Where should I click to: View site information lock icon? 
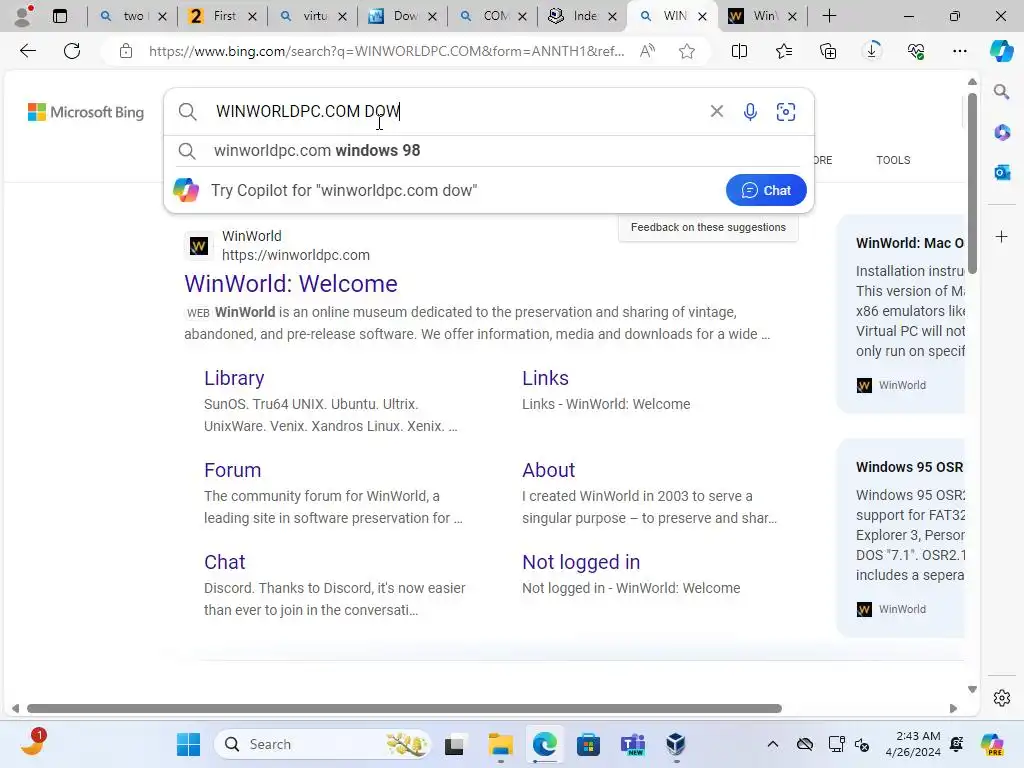[x=126, y=51]
